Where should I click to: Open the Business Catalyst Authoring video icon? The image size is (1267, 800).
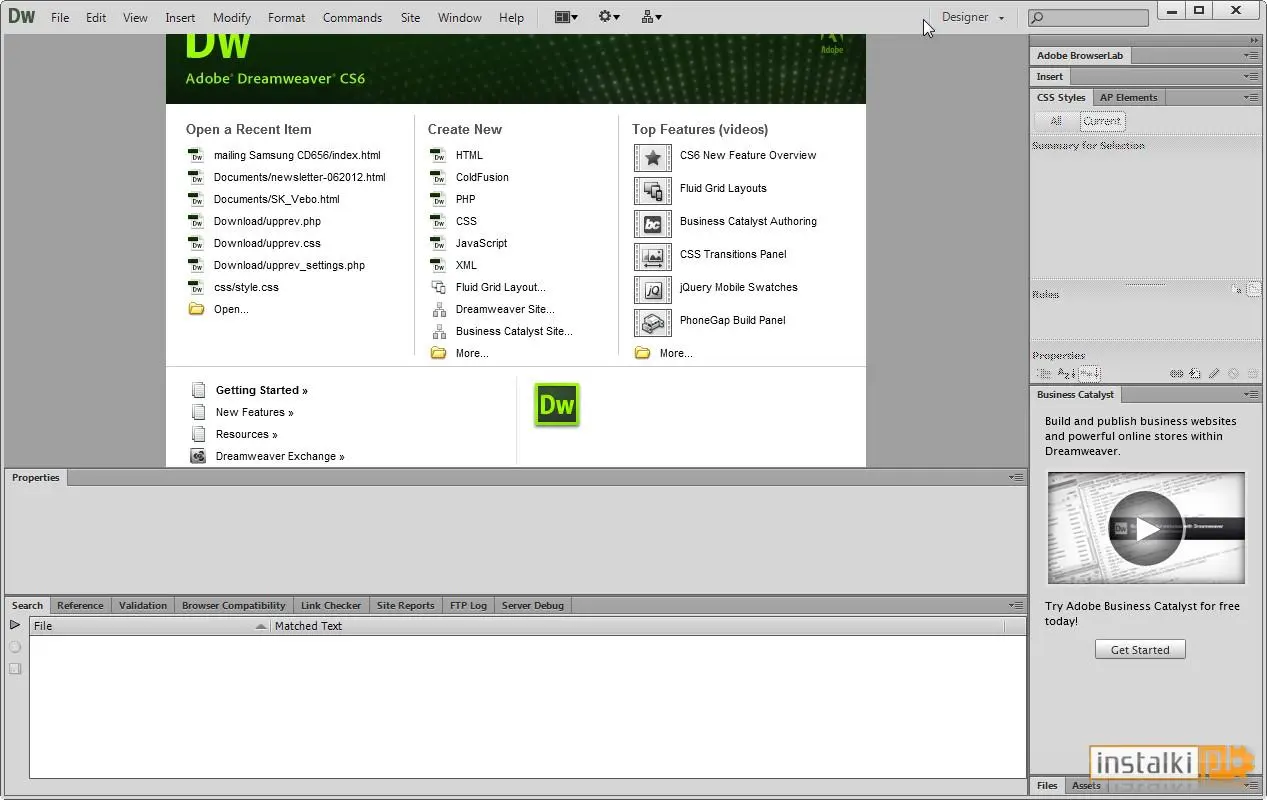pyautogui.click(x=652, y=223)
